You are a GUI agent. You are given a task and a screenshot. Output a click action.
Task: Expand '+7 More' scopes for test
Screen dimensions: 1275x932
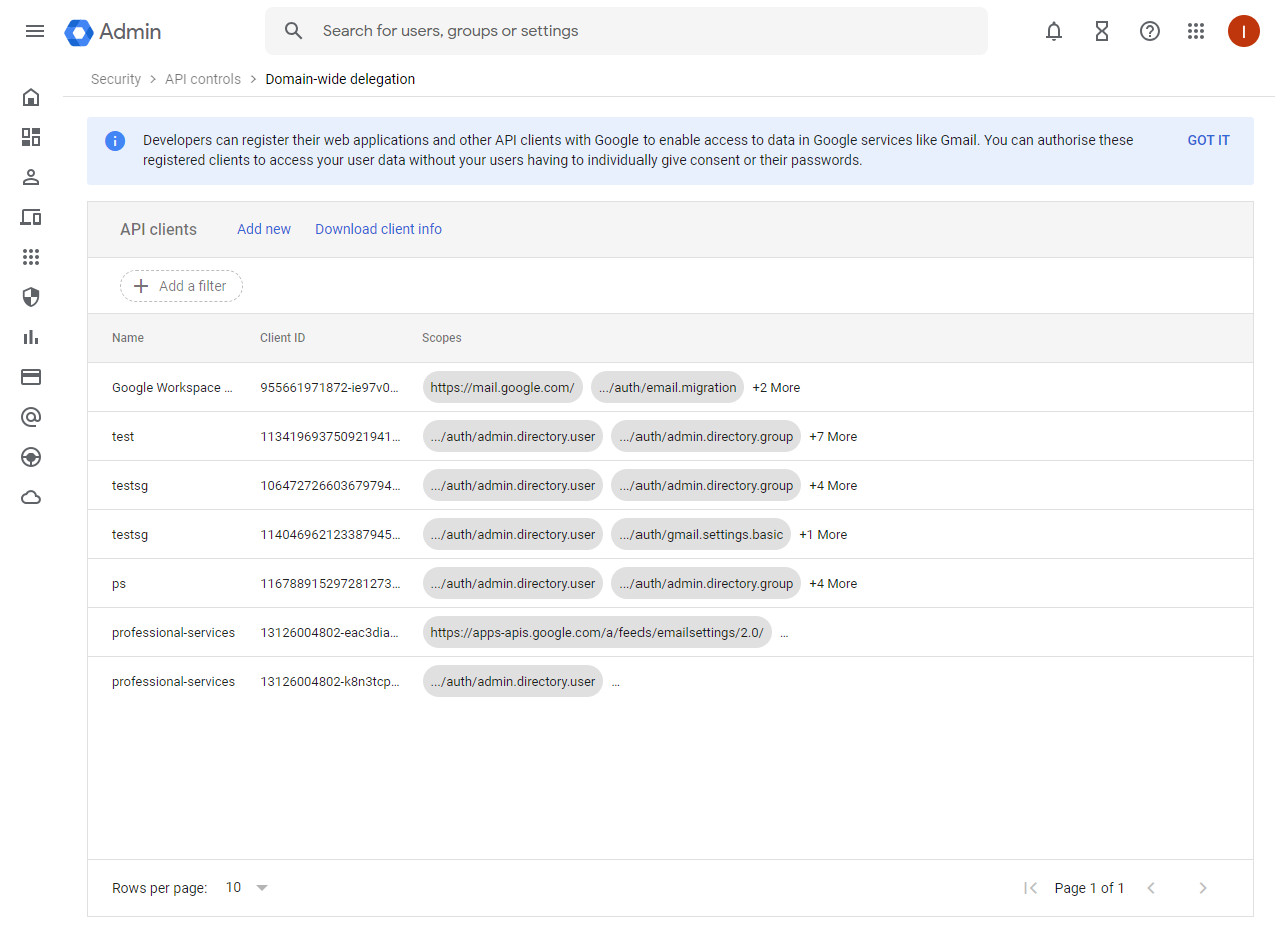(832, 437)
